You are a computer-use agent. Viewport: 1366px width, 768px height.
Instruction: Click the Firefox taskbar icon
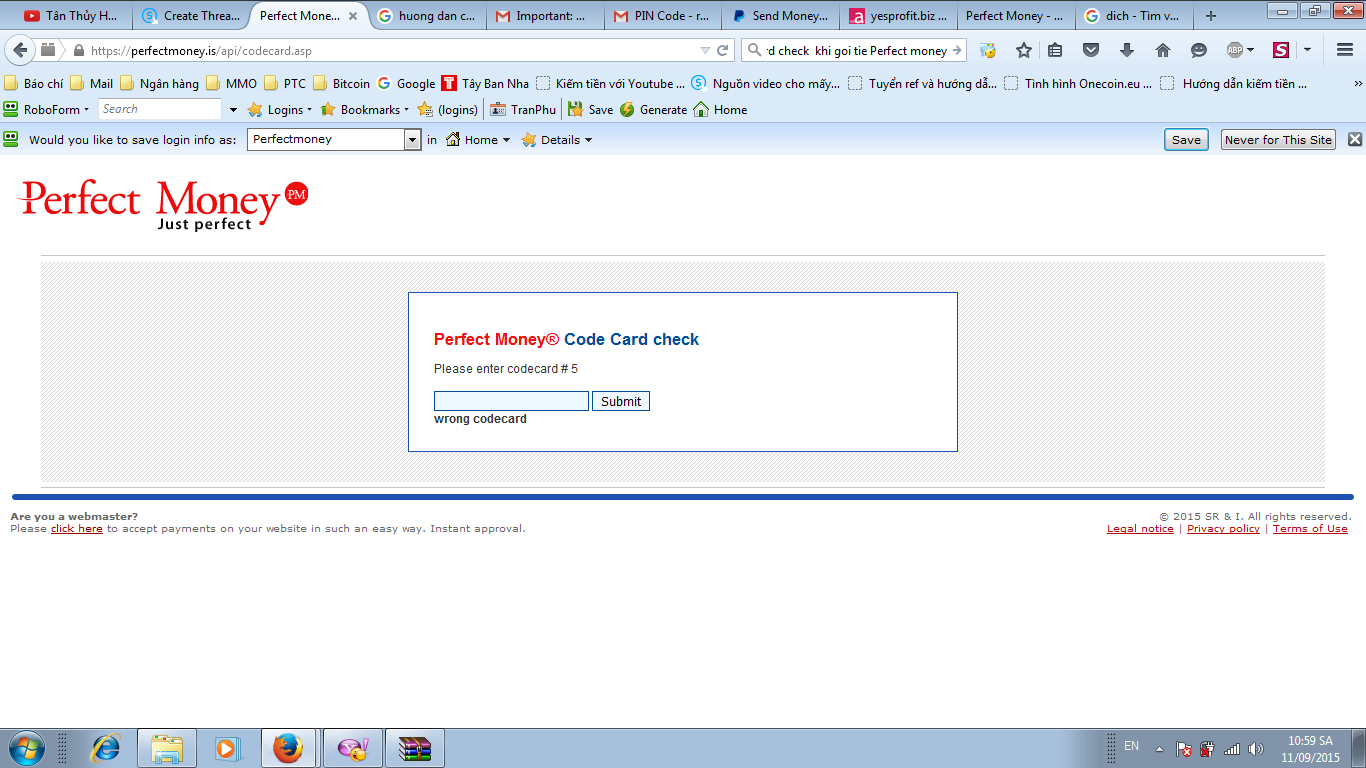(288, 748)
